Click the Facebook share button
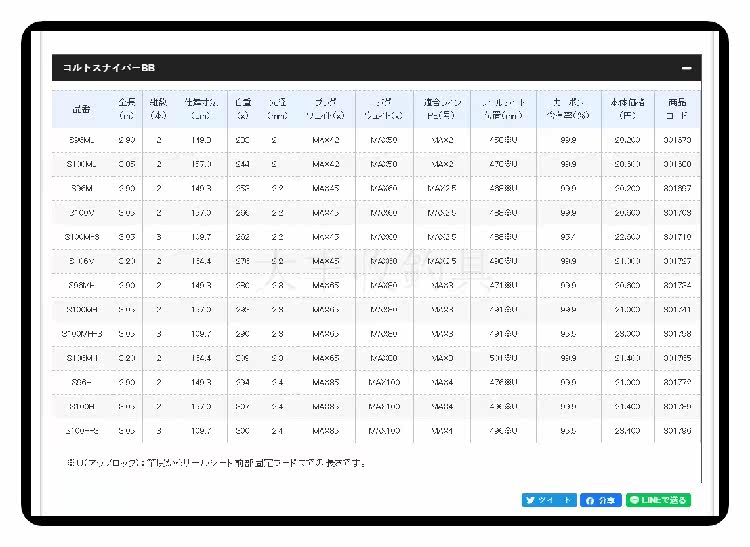The width and height of the screenshot is (750, 547). tap(601, 500)
